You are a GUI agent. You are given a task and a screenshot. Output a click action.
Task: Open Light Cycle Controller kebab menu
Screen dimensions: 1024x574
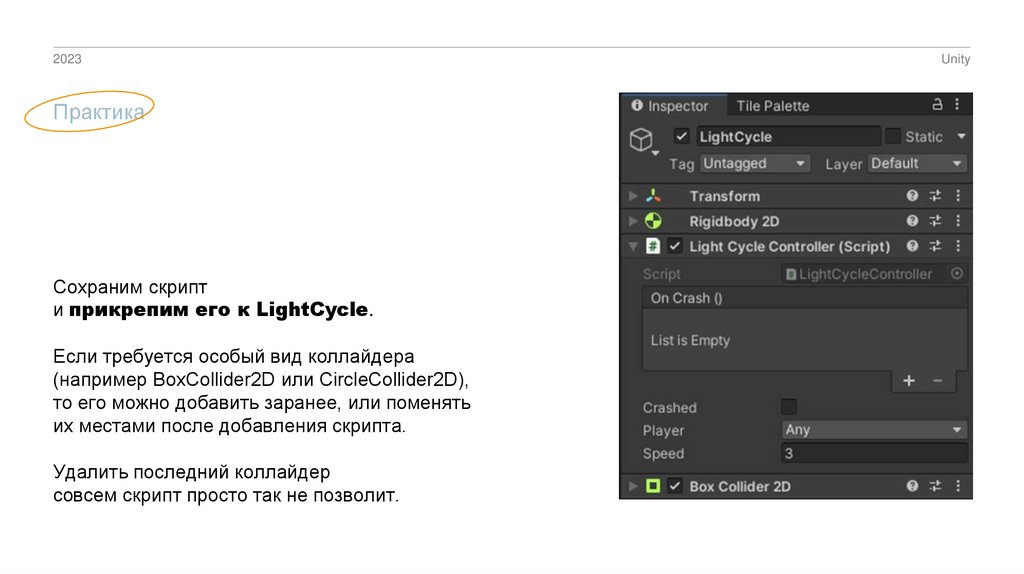click(959, 246)
